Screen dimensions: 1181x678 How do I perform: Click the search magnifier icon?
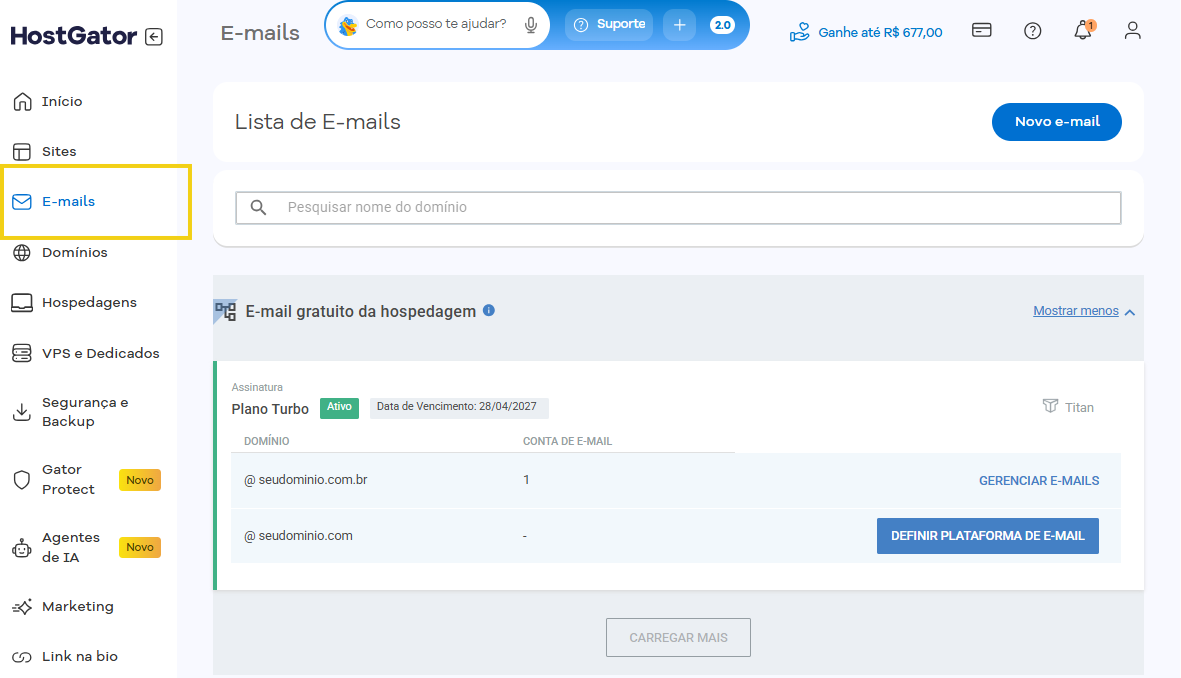[x=258, y=207]
